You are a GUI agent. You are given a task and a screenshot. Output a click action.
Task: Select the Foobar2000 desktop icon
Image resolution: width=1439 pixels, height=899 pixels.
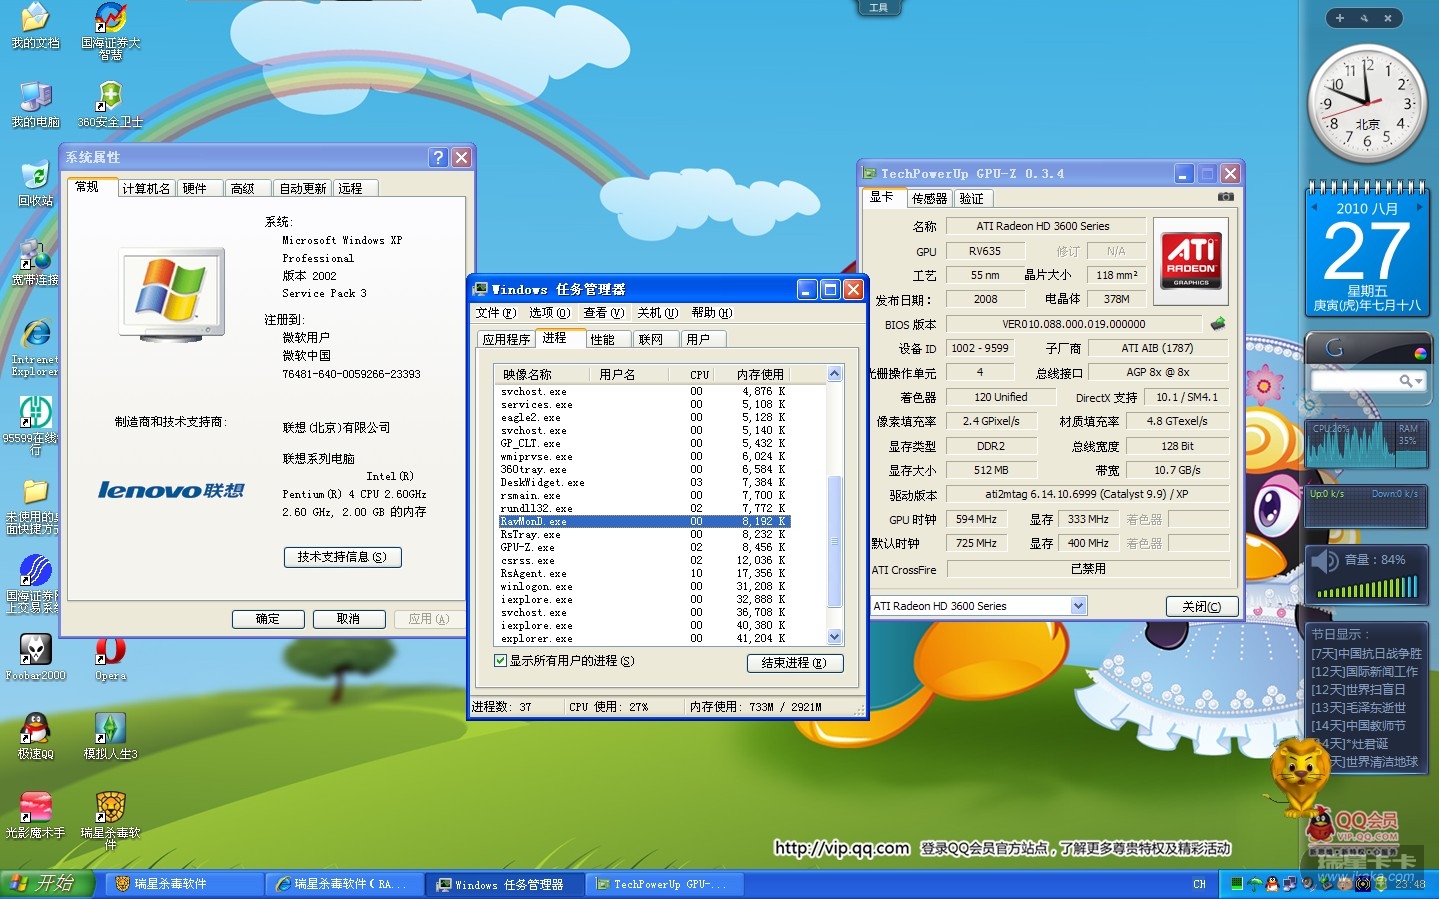pos(35,657)
